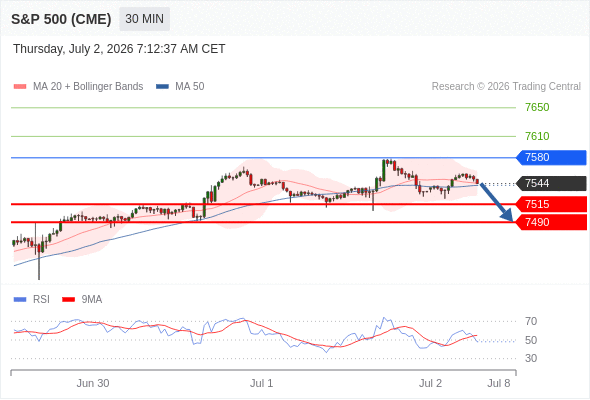
Task: Select the red 9MA legend swatch
Action: (68, 300)
